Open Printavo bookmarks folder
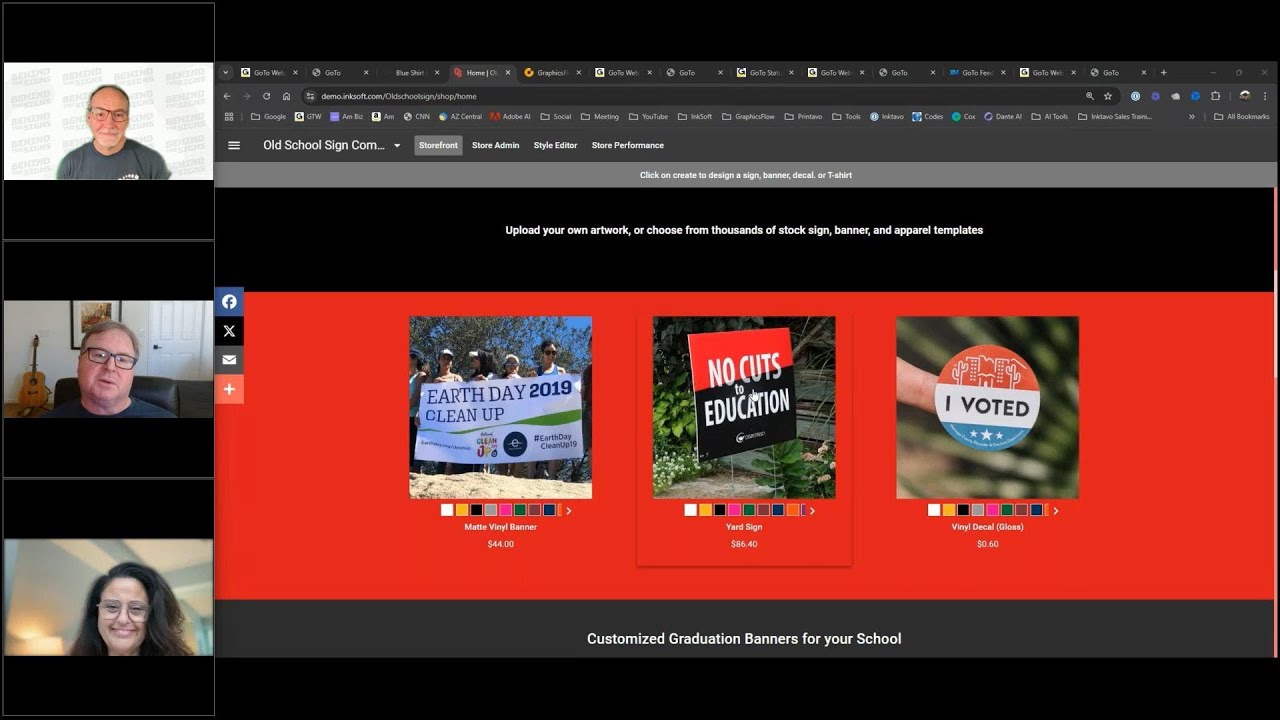Viewport: 1280px width, 720px height. click(802, 116)
